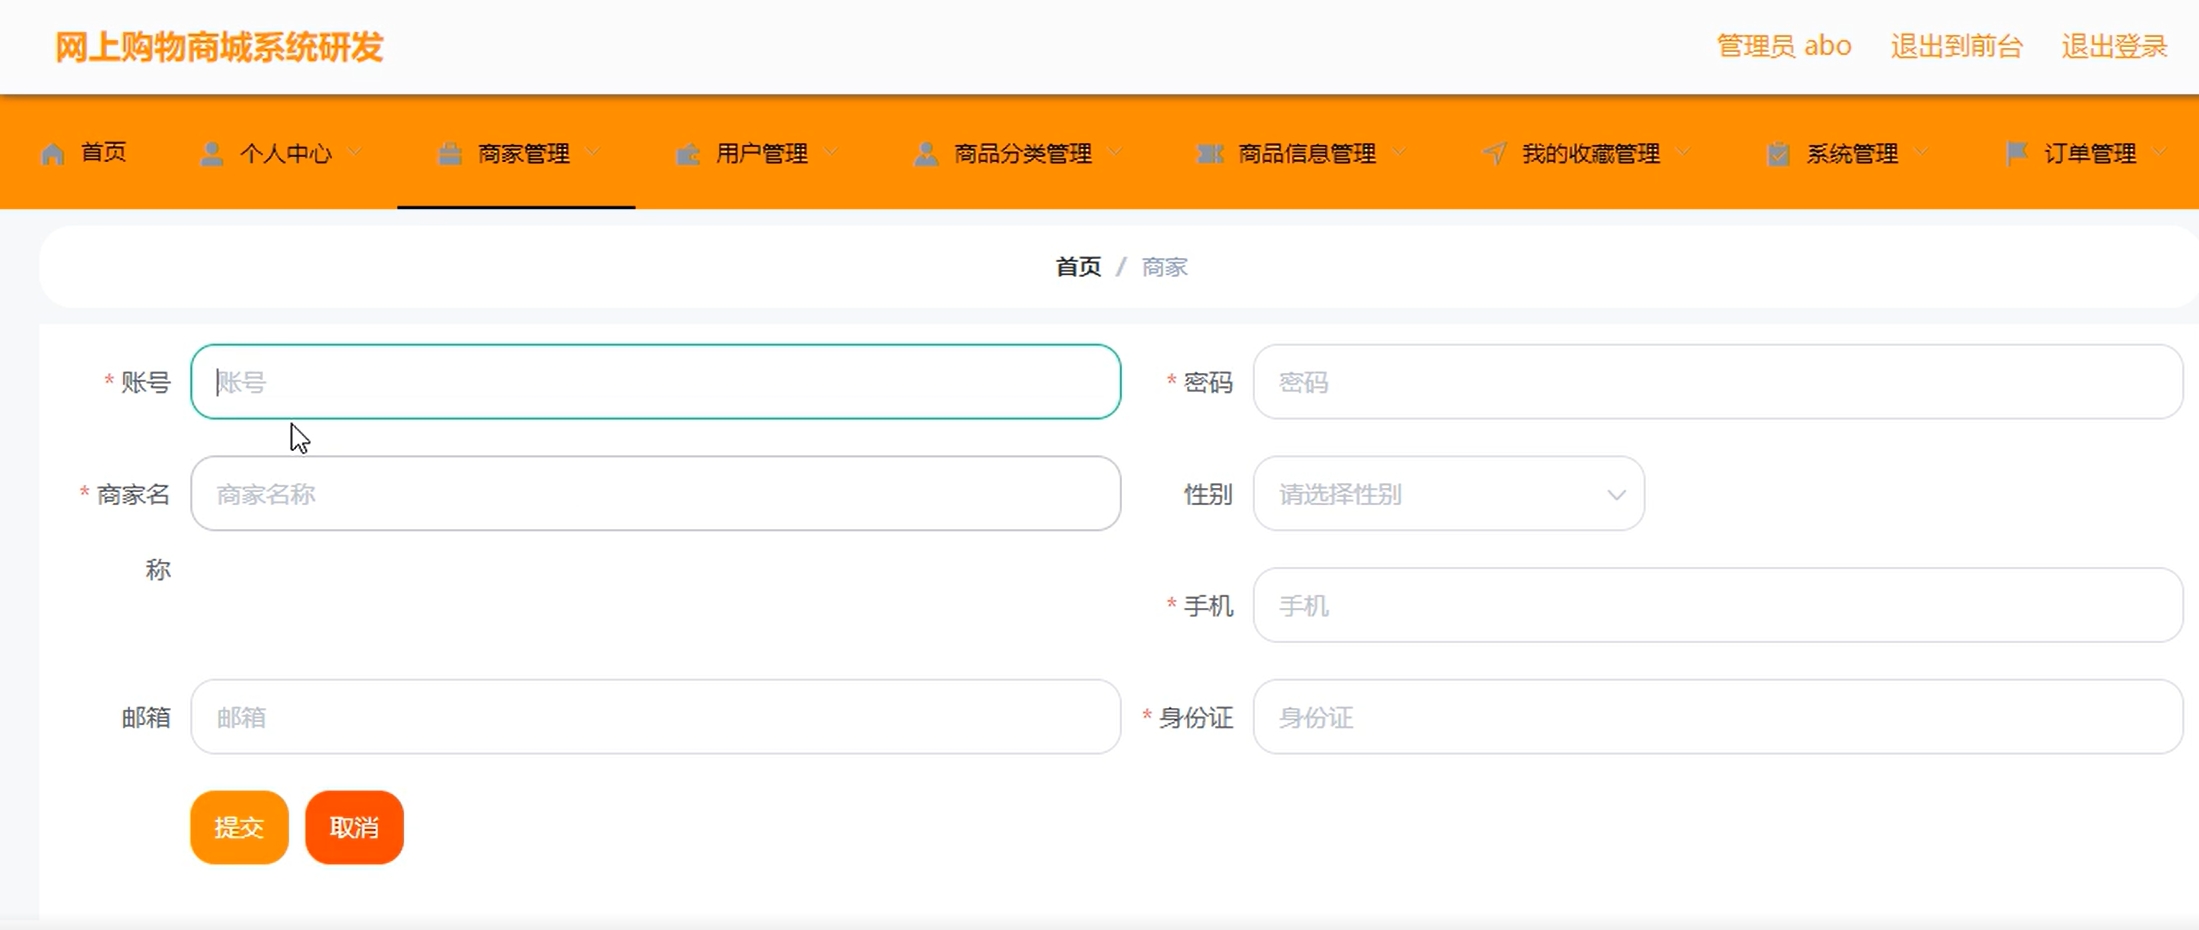Focus the 身份证 ID card input field
2199x930 pixels.
1718,717
